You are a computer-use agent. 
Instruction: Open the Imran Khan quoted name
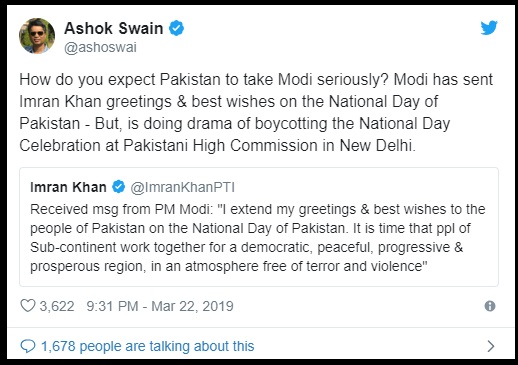68,187
